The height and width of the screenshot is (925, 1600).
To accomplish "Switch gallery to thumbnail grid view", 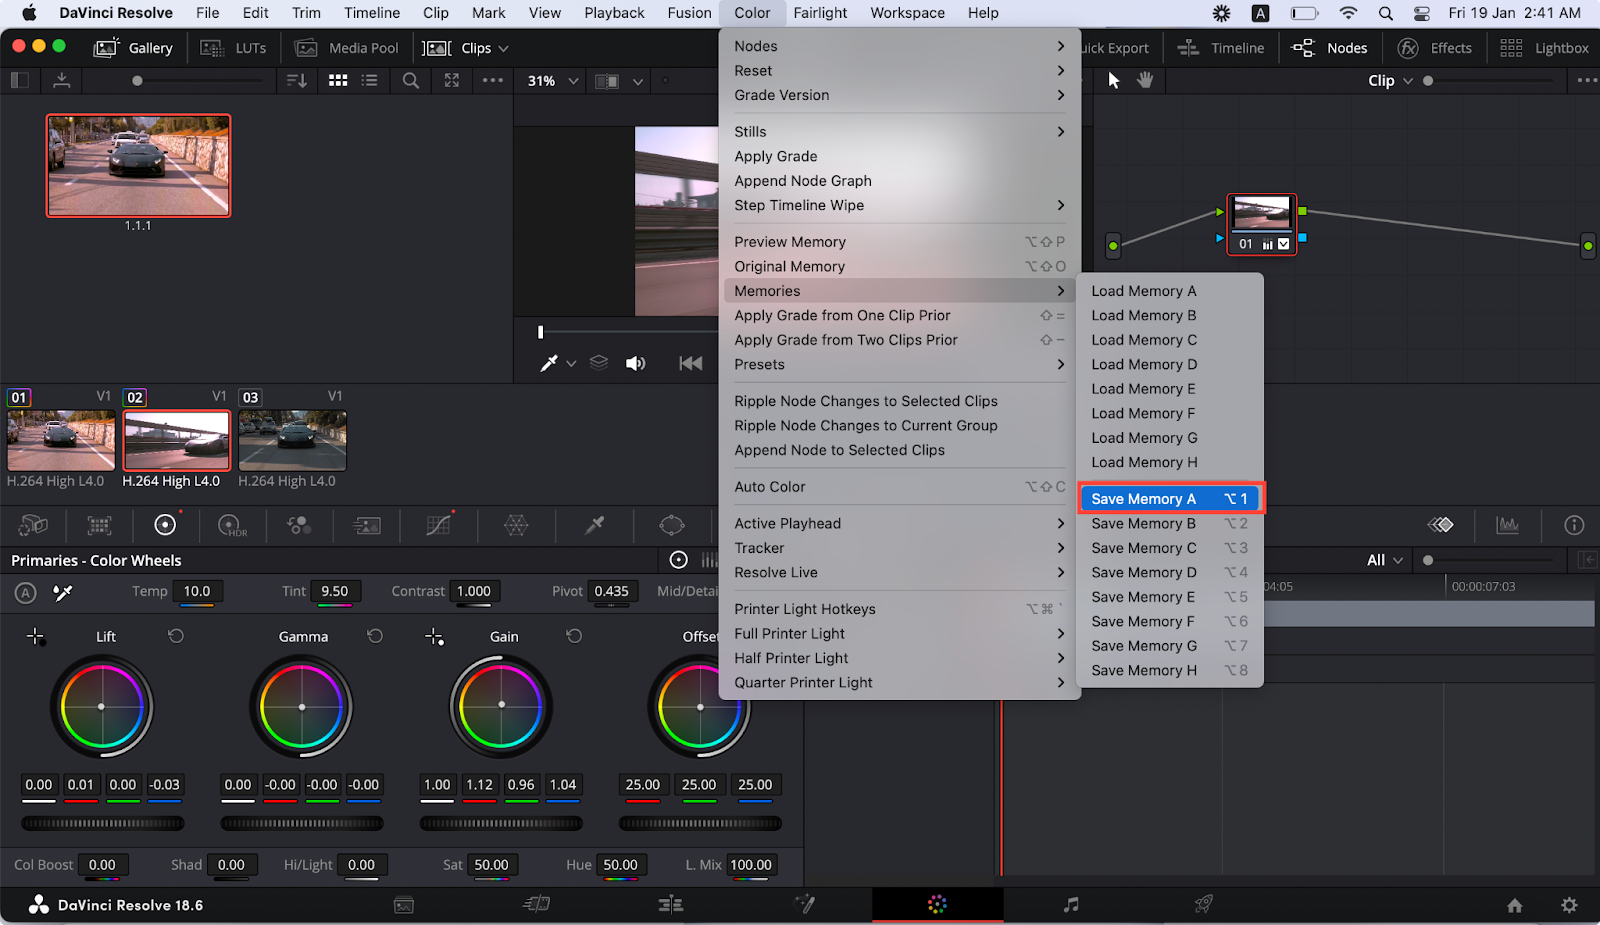I will coord(338,80).
